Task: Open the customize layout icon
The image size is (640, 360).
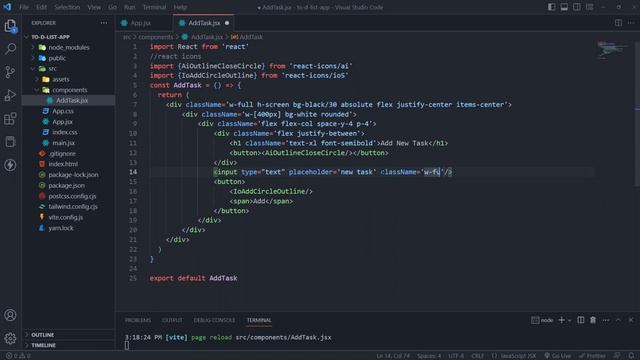Action: click(590, 7)
